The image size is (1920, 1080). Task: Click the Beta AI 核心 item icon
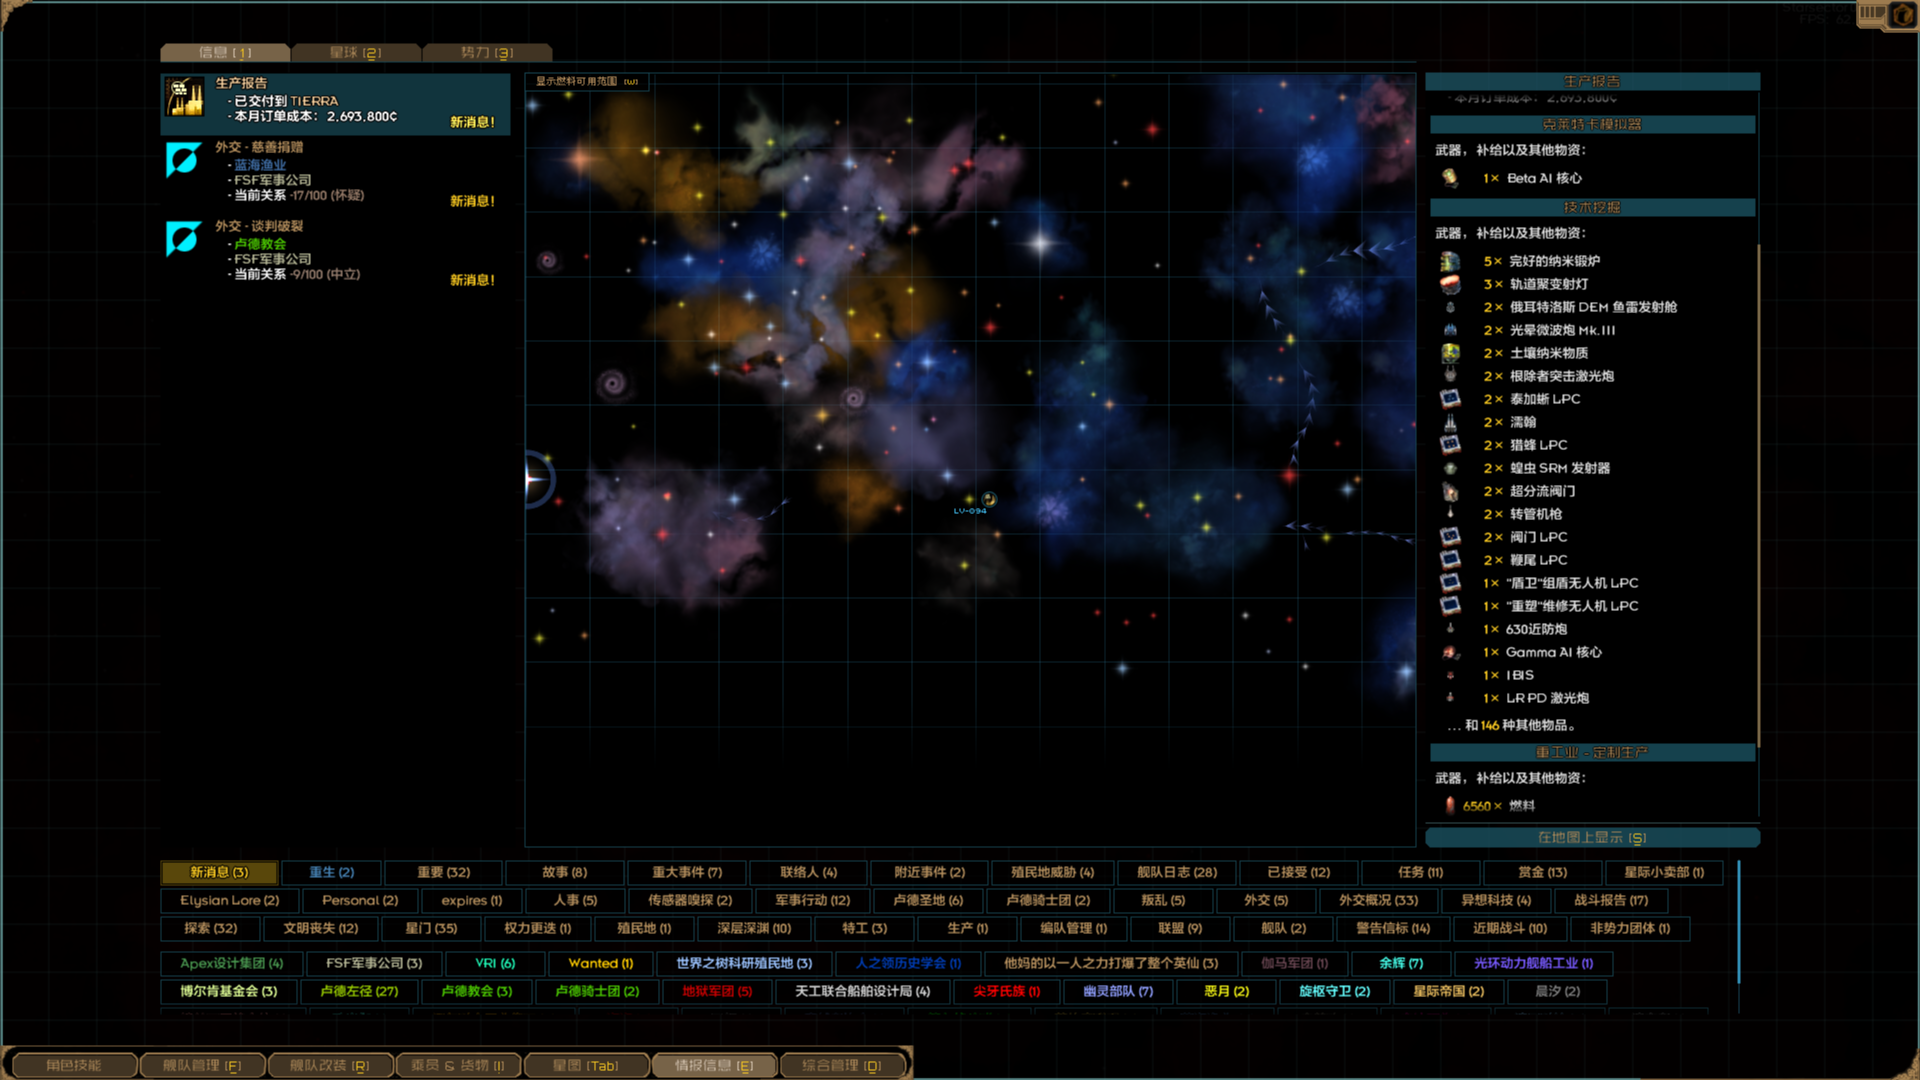pyautogui.click(x=1450, y=178)
